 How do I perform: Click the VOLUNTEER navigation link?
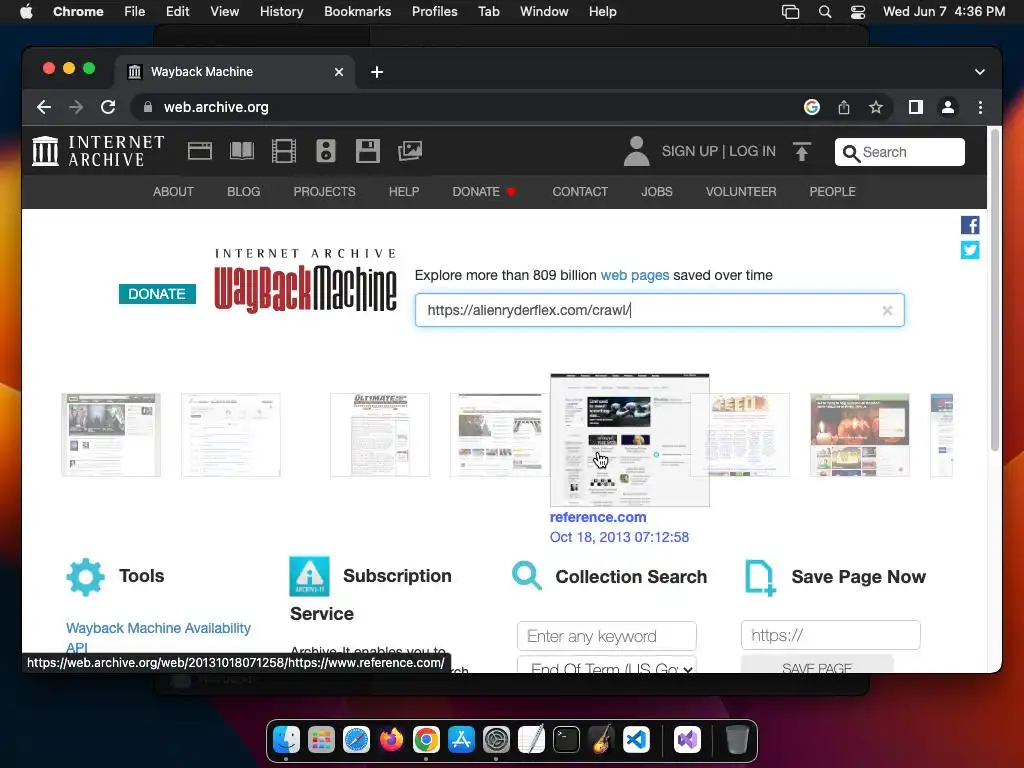(x=741, y=191)
